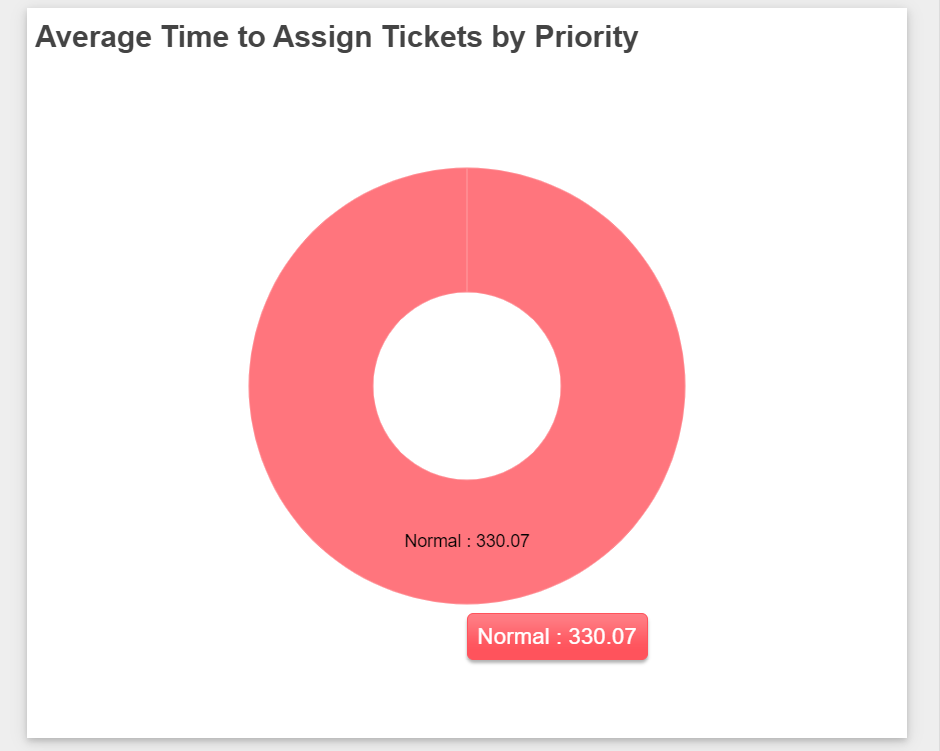Click the word "Normal" in the red tooltip
Image resolution: width=940 pixels, height=751 pixels.
513,637
